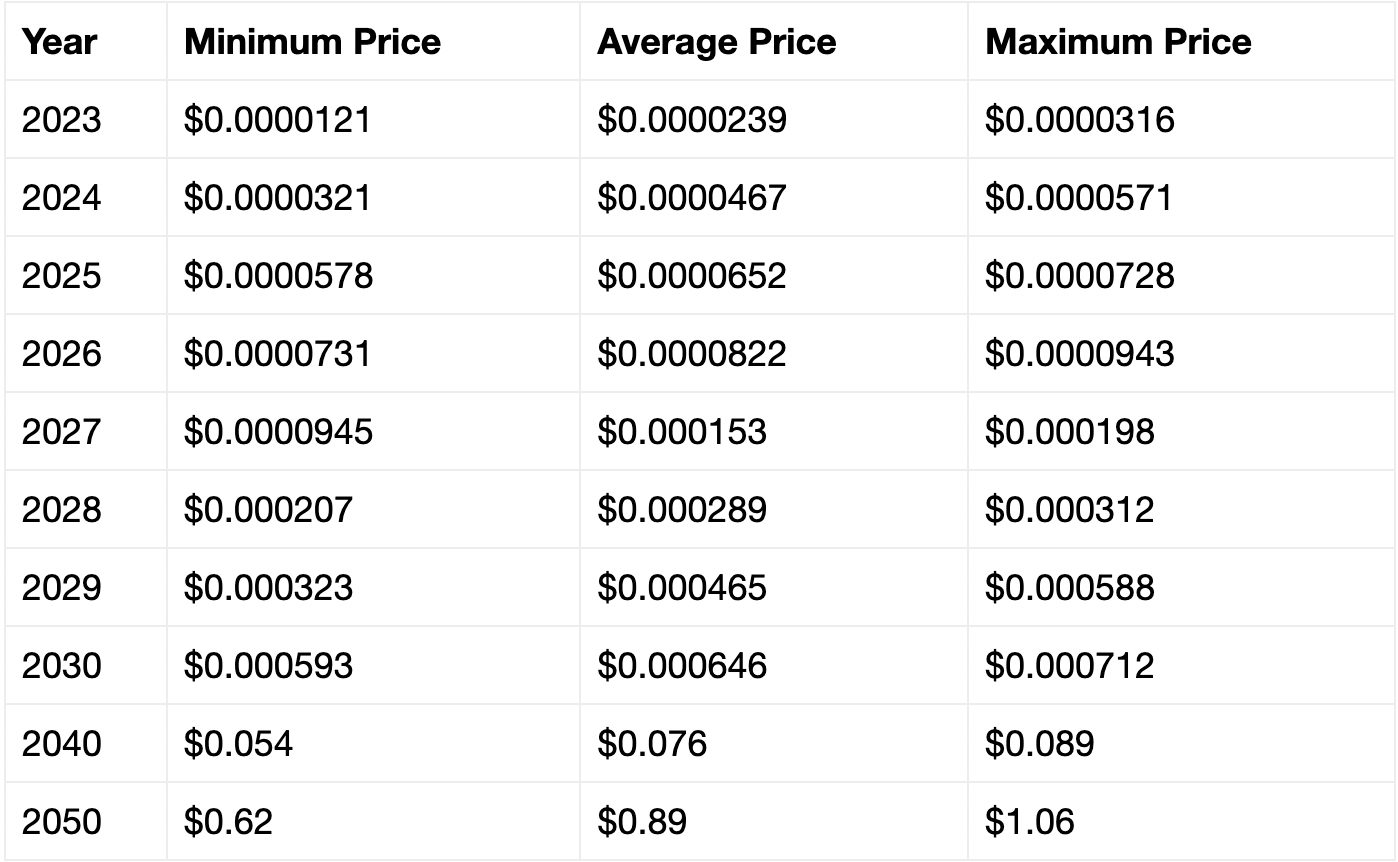This screenshot has height=862, width=1398.
Task: Click the Minimum Price column header
Action: click(x=312, y=42)
